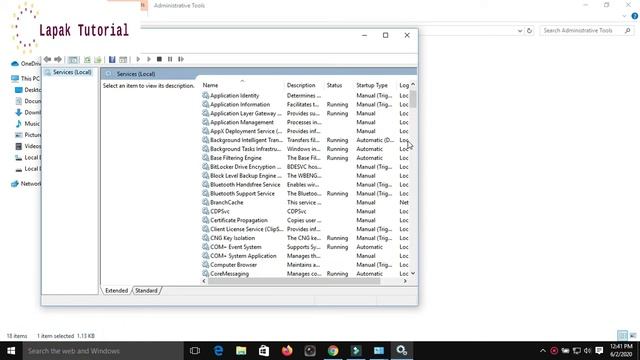This screenshot has height=360, width=640.
Task: Toggle the Show/Hide Action Pane icon
Action: [x=123, y=60]
